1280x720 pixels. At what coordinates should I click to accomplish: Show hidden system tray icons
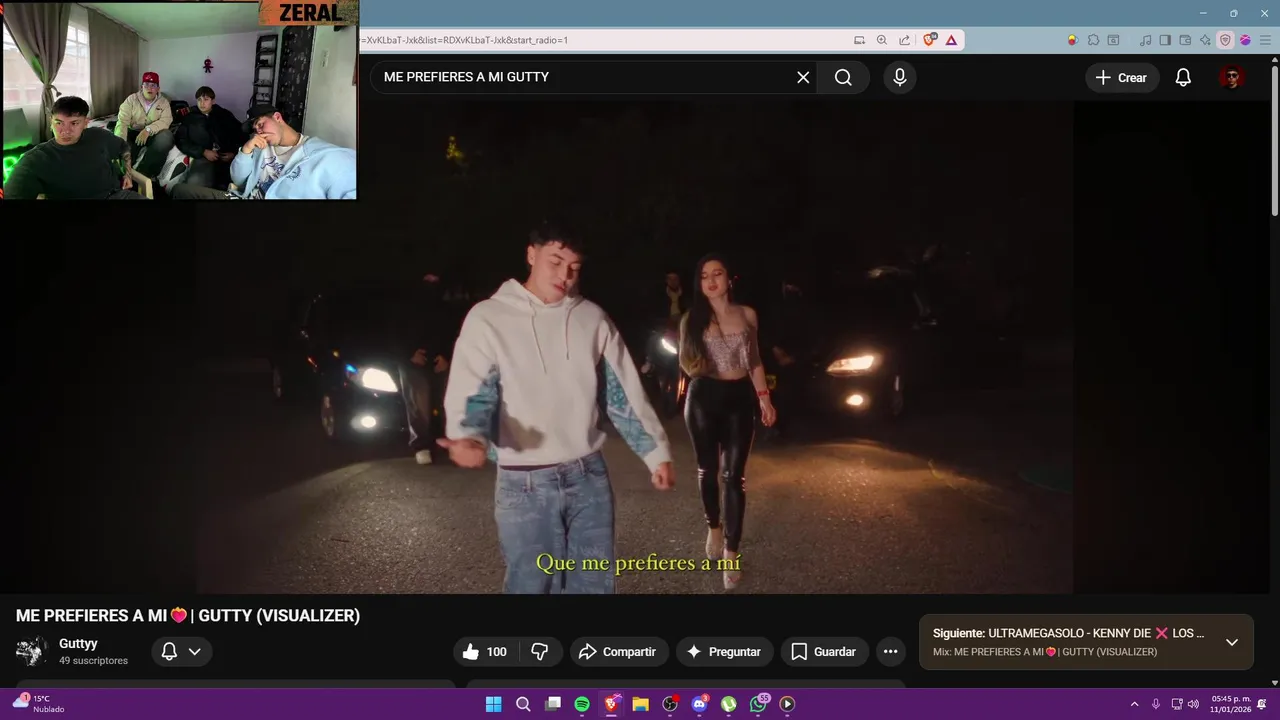tap(1134, 704)
